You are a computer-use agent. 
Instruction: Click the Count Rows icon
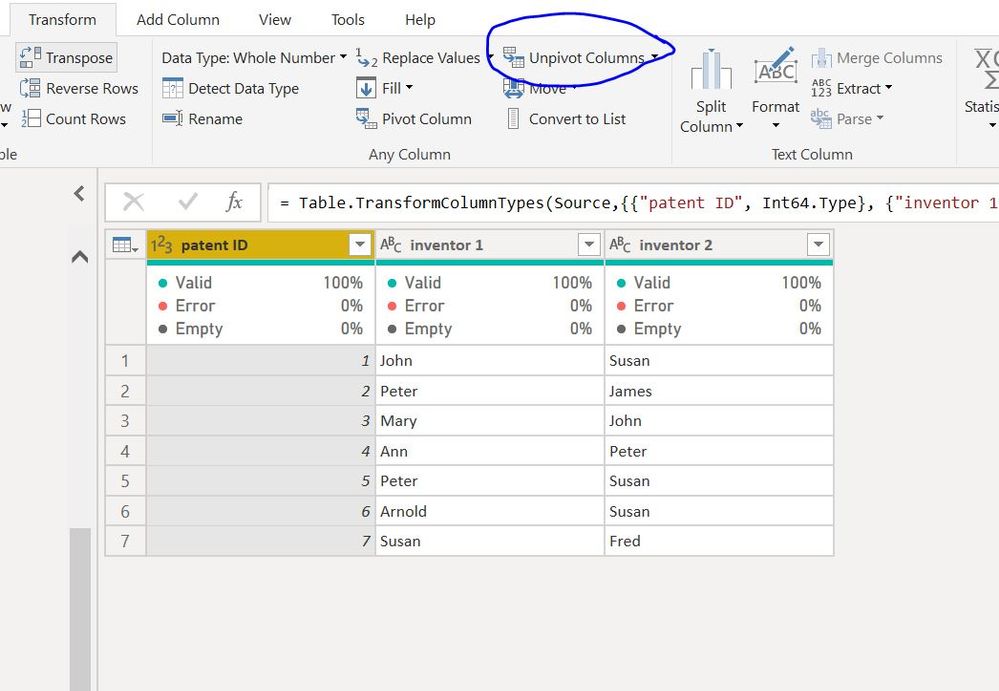point(31,118)
